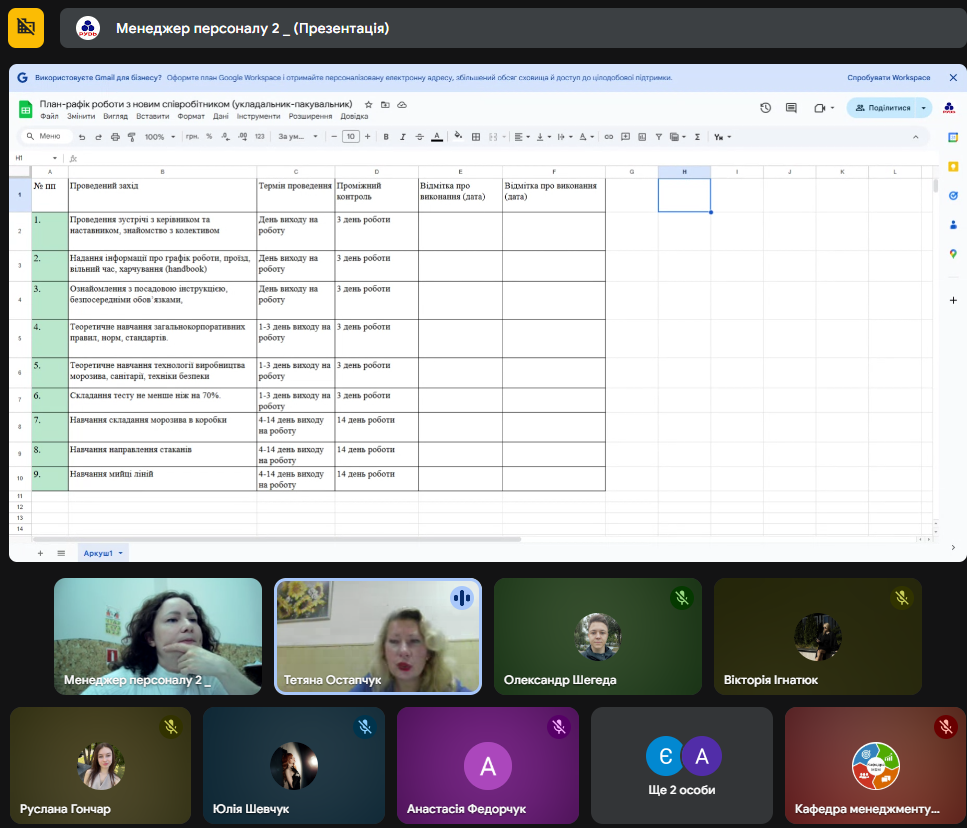Toggle strikethrough formatting
967x828 pixels.
pos(419,137)
